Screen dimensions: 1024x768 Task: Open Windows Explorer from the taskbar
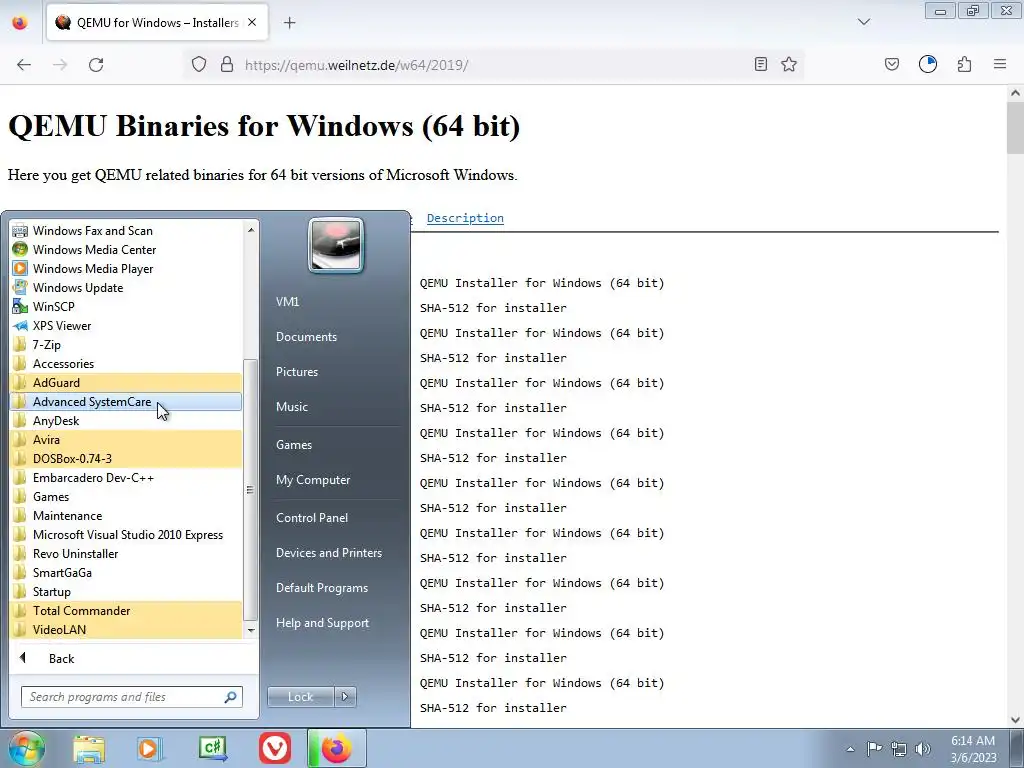click(x=89, y=749)
